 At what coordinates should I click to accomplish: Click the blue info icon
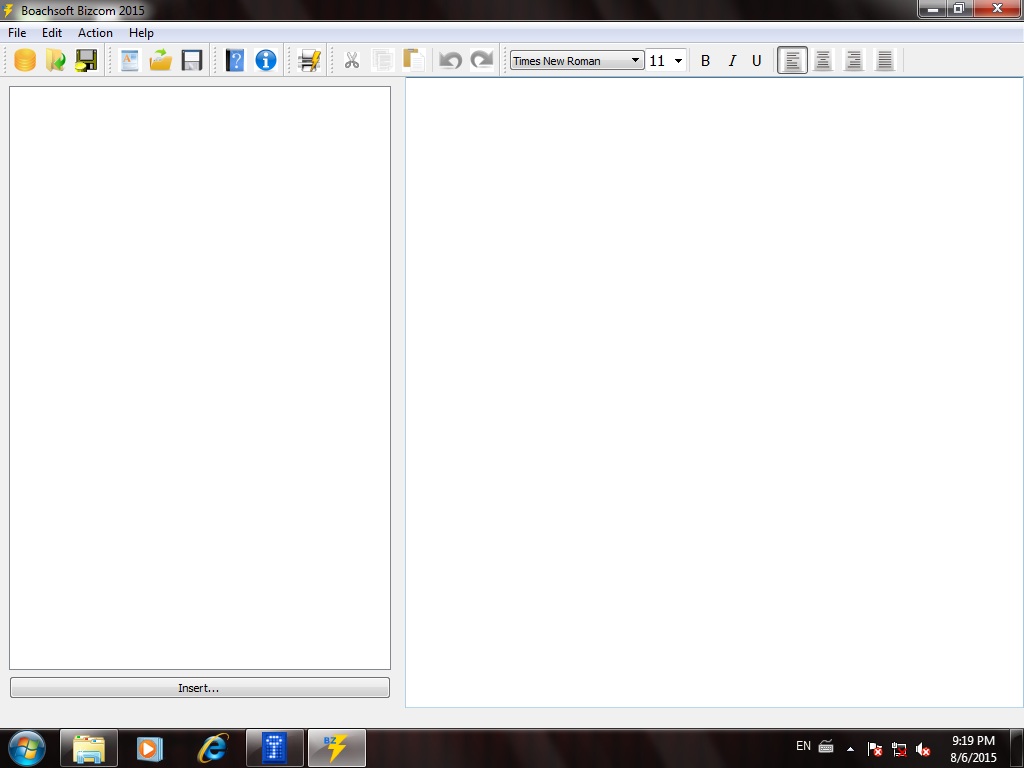click(266, 60)
